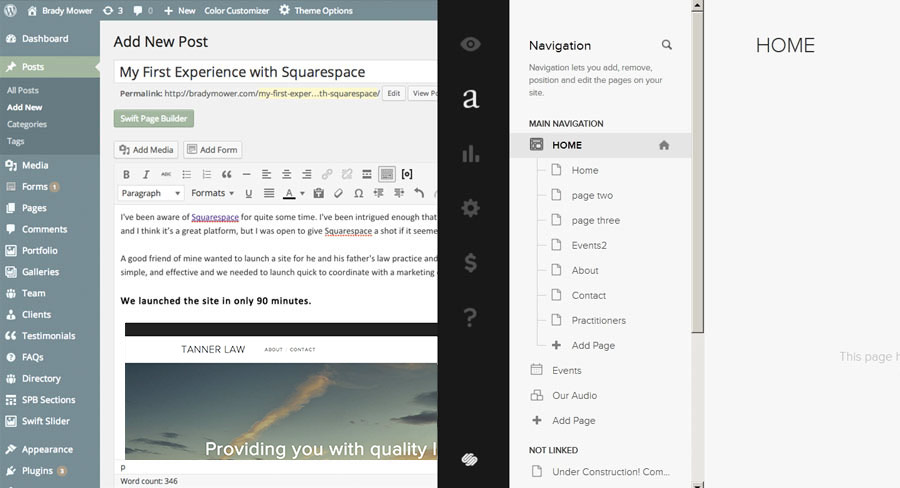
Task: Click the Squarespace preview eye icon
Action: tap(470, 44)
